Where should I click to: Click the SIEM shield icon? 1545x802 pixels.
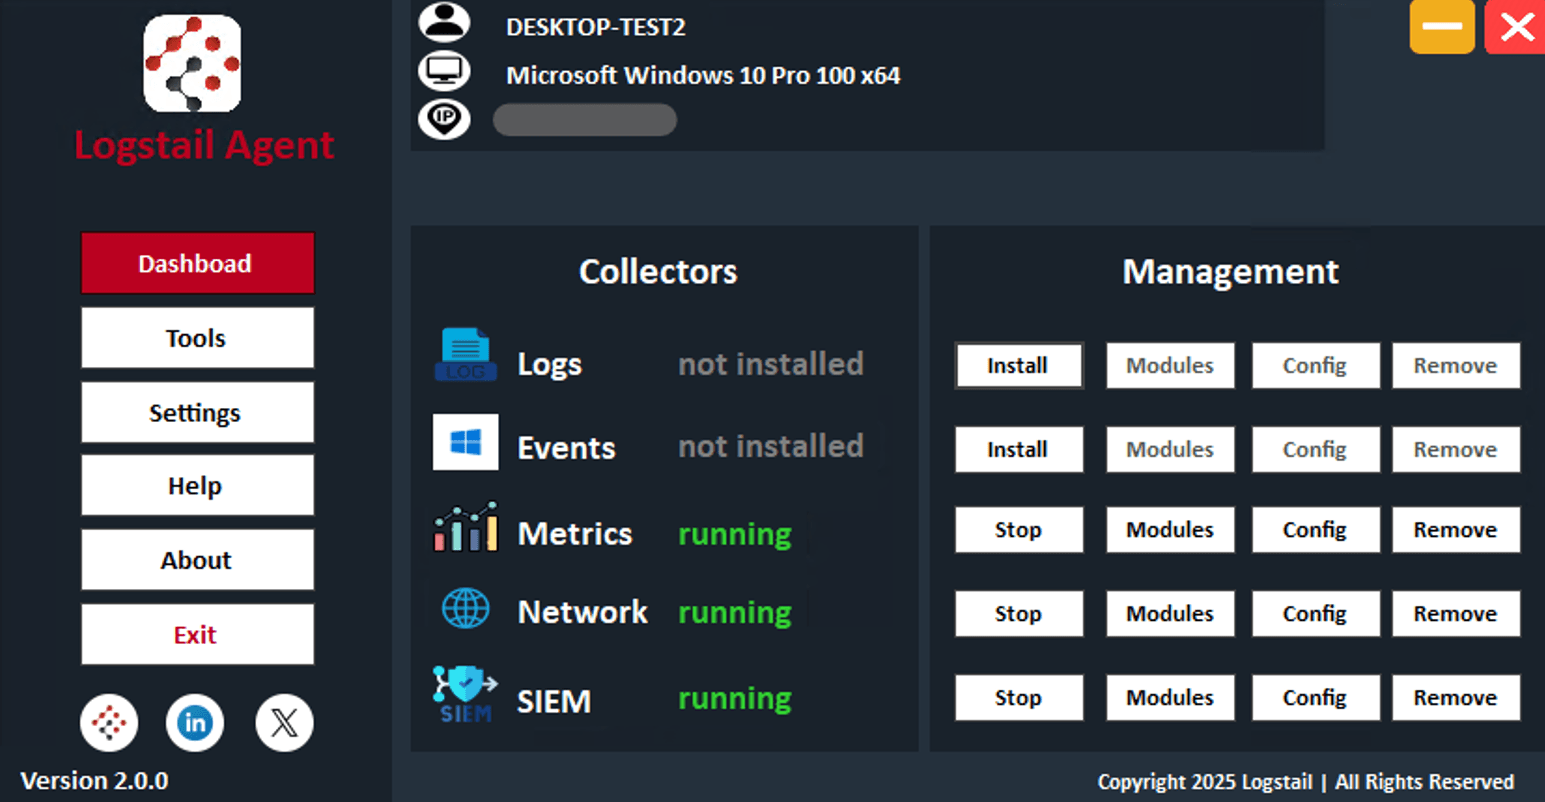(x=465, y=694)
